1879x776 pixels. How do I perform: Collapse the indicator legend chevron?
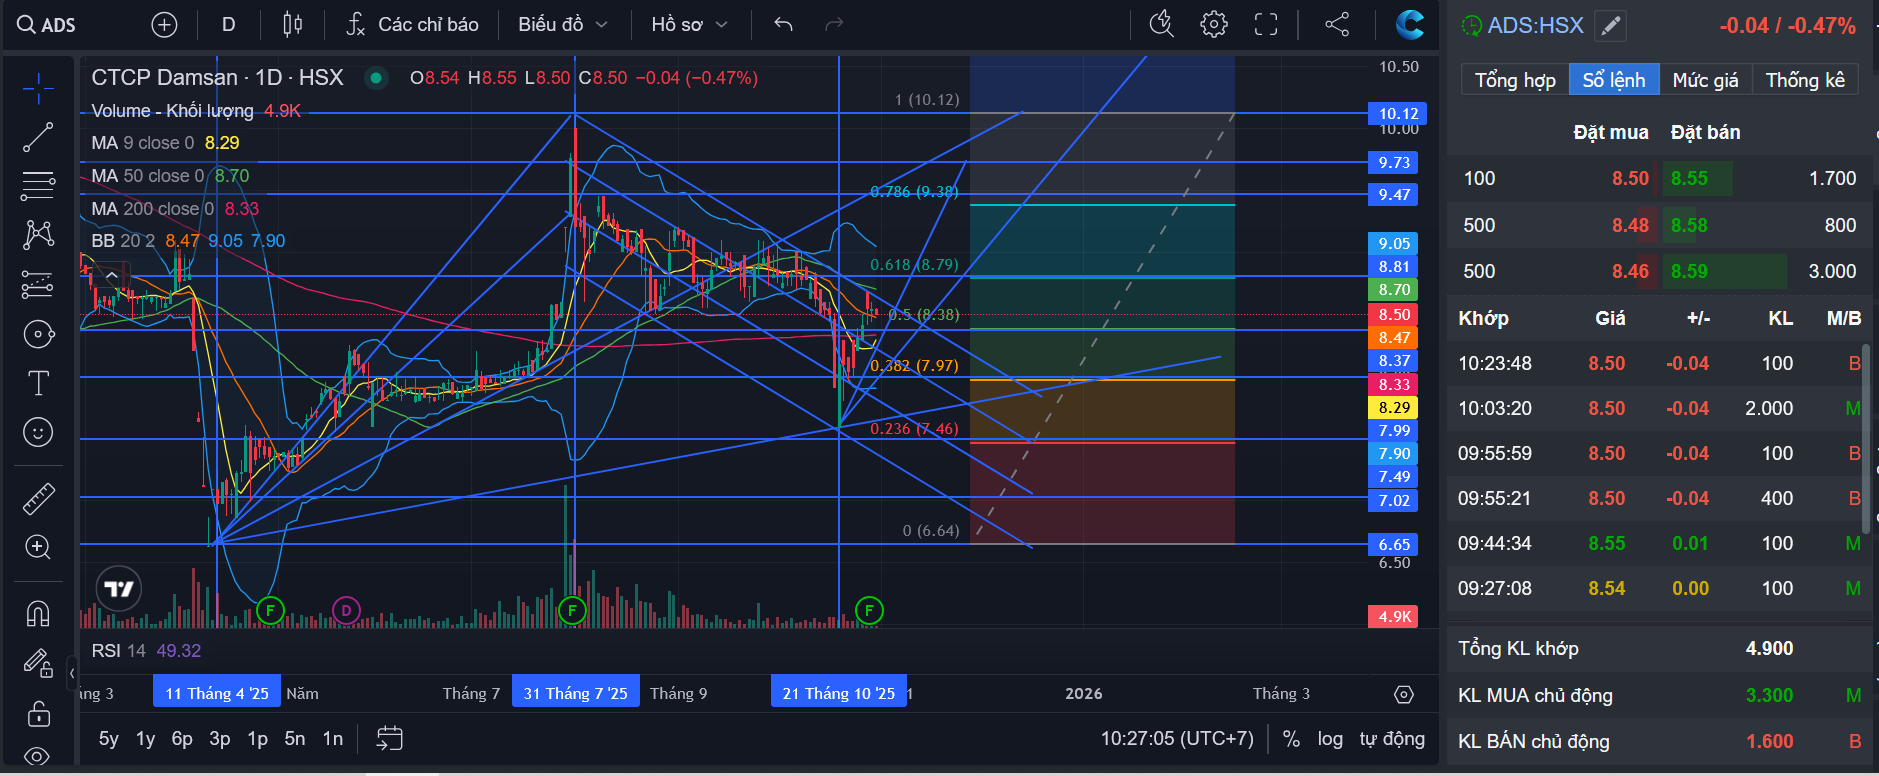[x=112, y=275]
